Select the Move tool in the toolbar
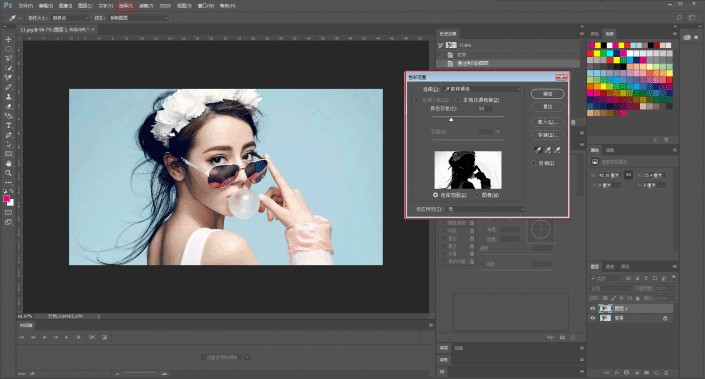Screen dimensions: 705x379 [x=8, y=39]
